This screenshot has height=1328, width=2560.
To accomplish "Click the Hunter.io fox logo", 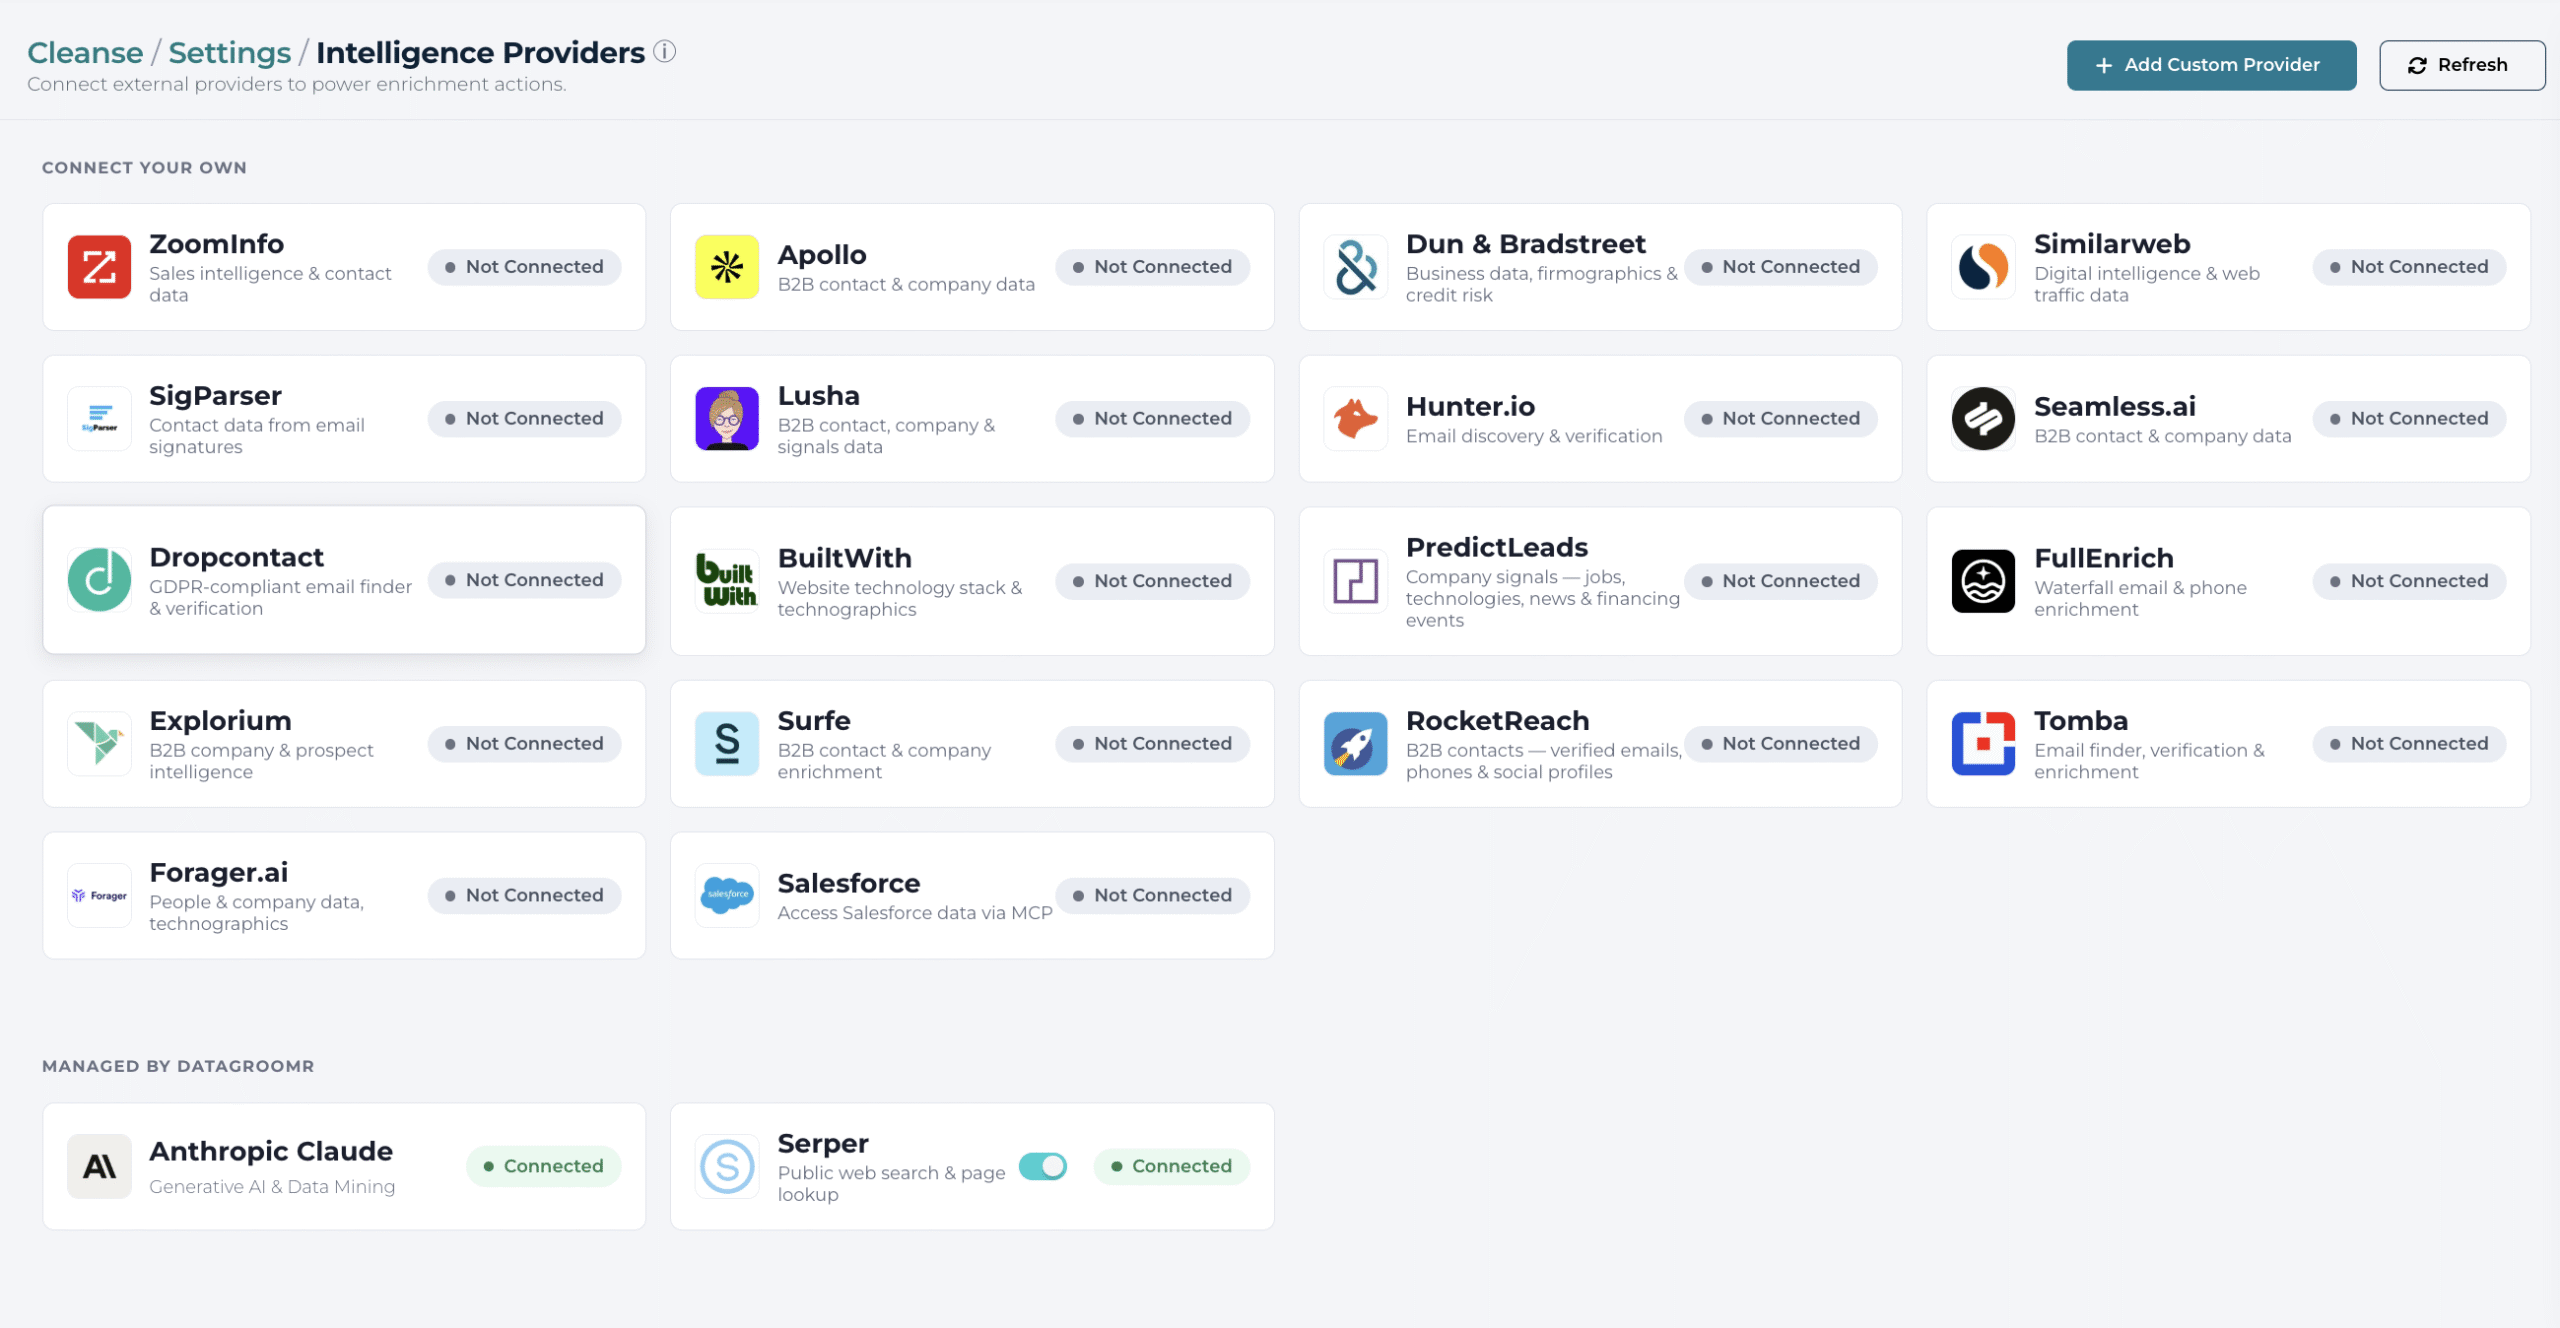I will tap(1355, 419).
